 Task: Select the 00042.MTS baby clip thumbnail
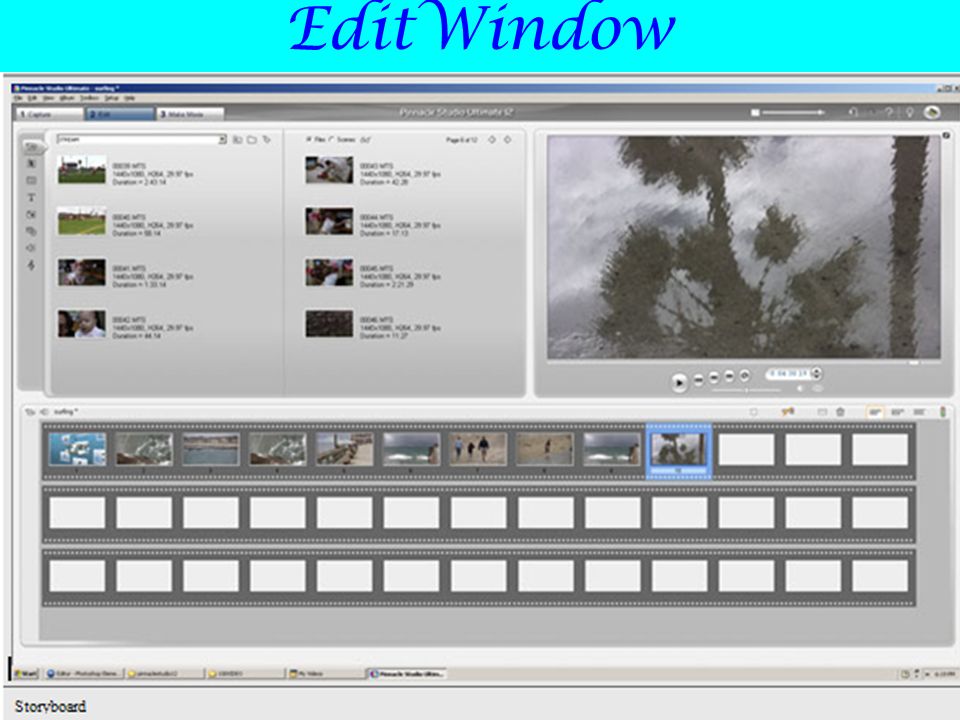click(81, 324)
